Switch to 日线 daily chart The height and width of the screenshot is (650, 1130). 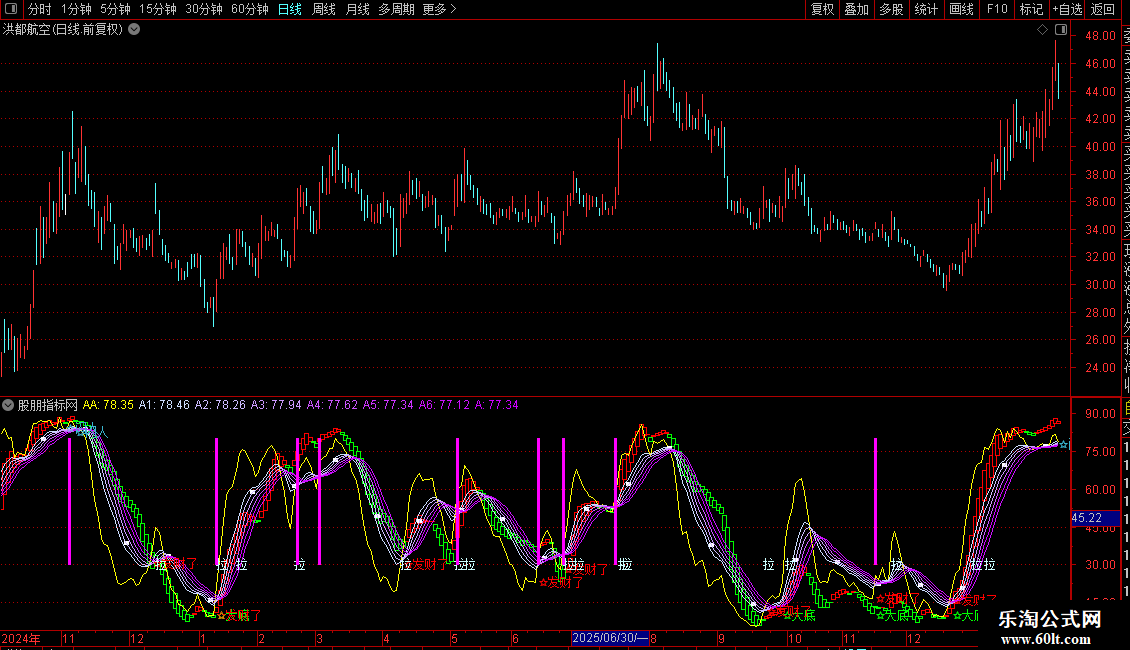pos(290,9)
